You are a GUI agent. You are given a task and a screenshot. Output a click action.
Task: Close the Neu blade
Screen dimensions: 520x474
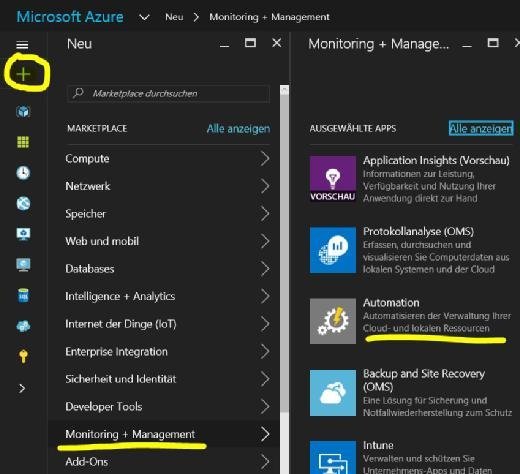[277, 43]
